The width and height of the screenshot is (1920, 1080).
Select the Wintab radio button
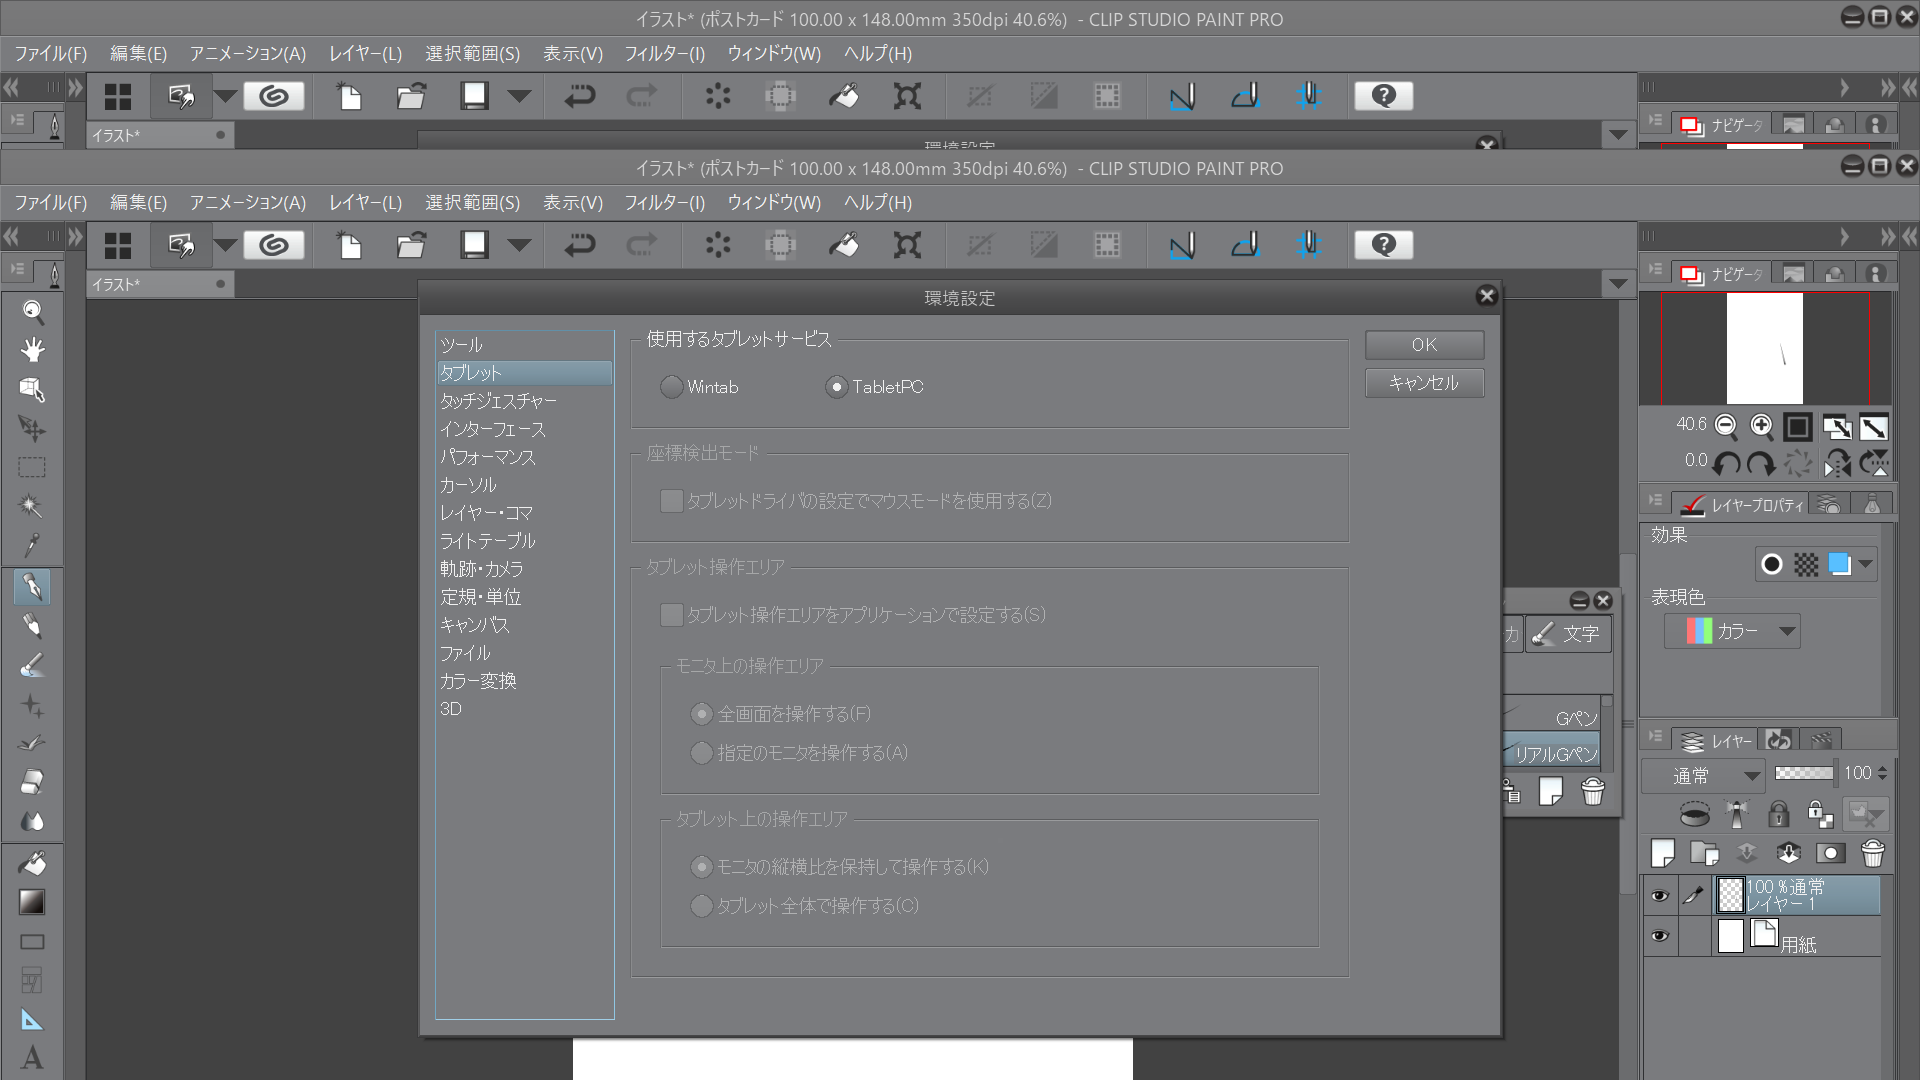pos(672,387)
